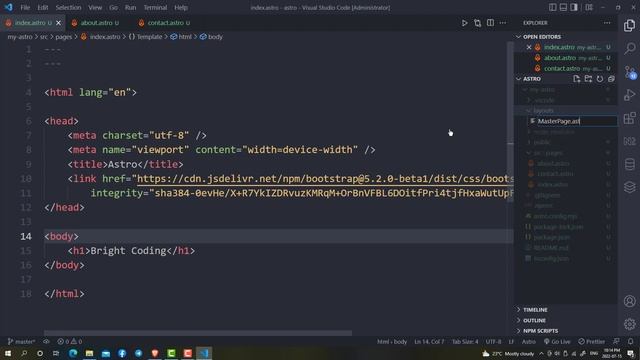Toggle primary side bar layout button
Screen dimensions: 640x360
tap(552, 7)
